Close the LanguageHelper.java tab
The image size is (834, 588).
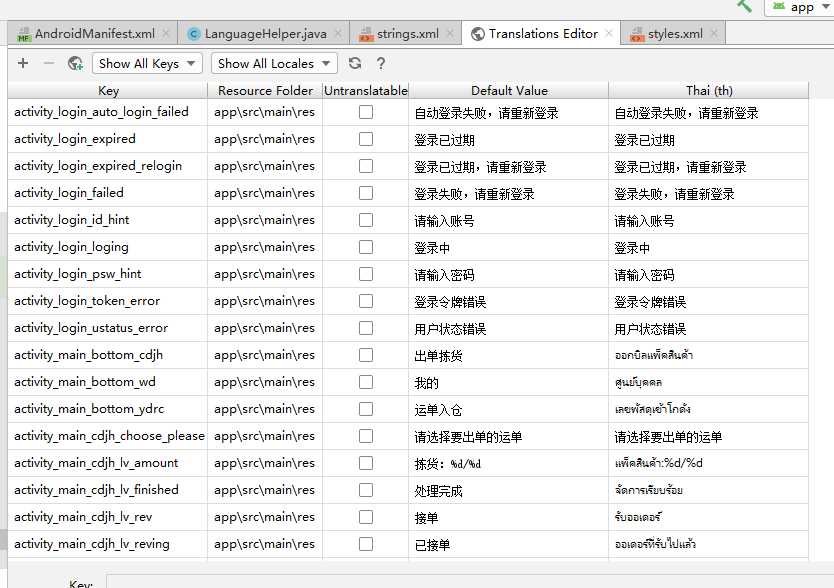click(338, 34)
